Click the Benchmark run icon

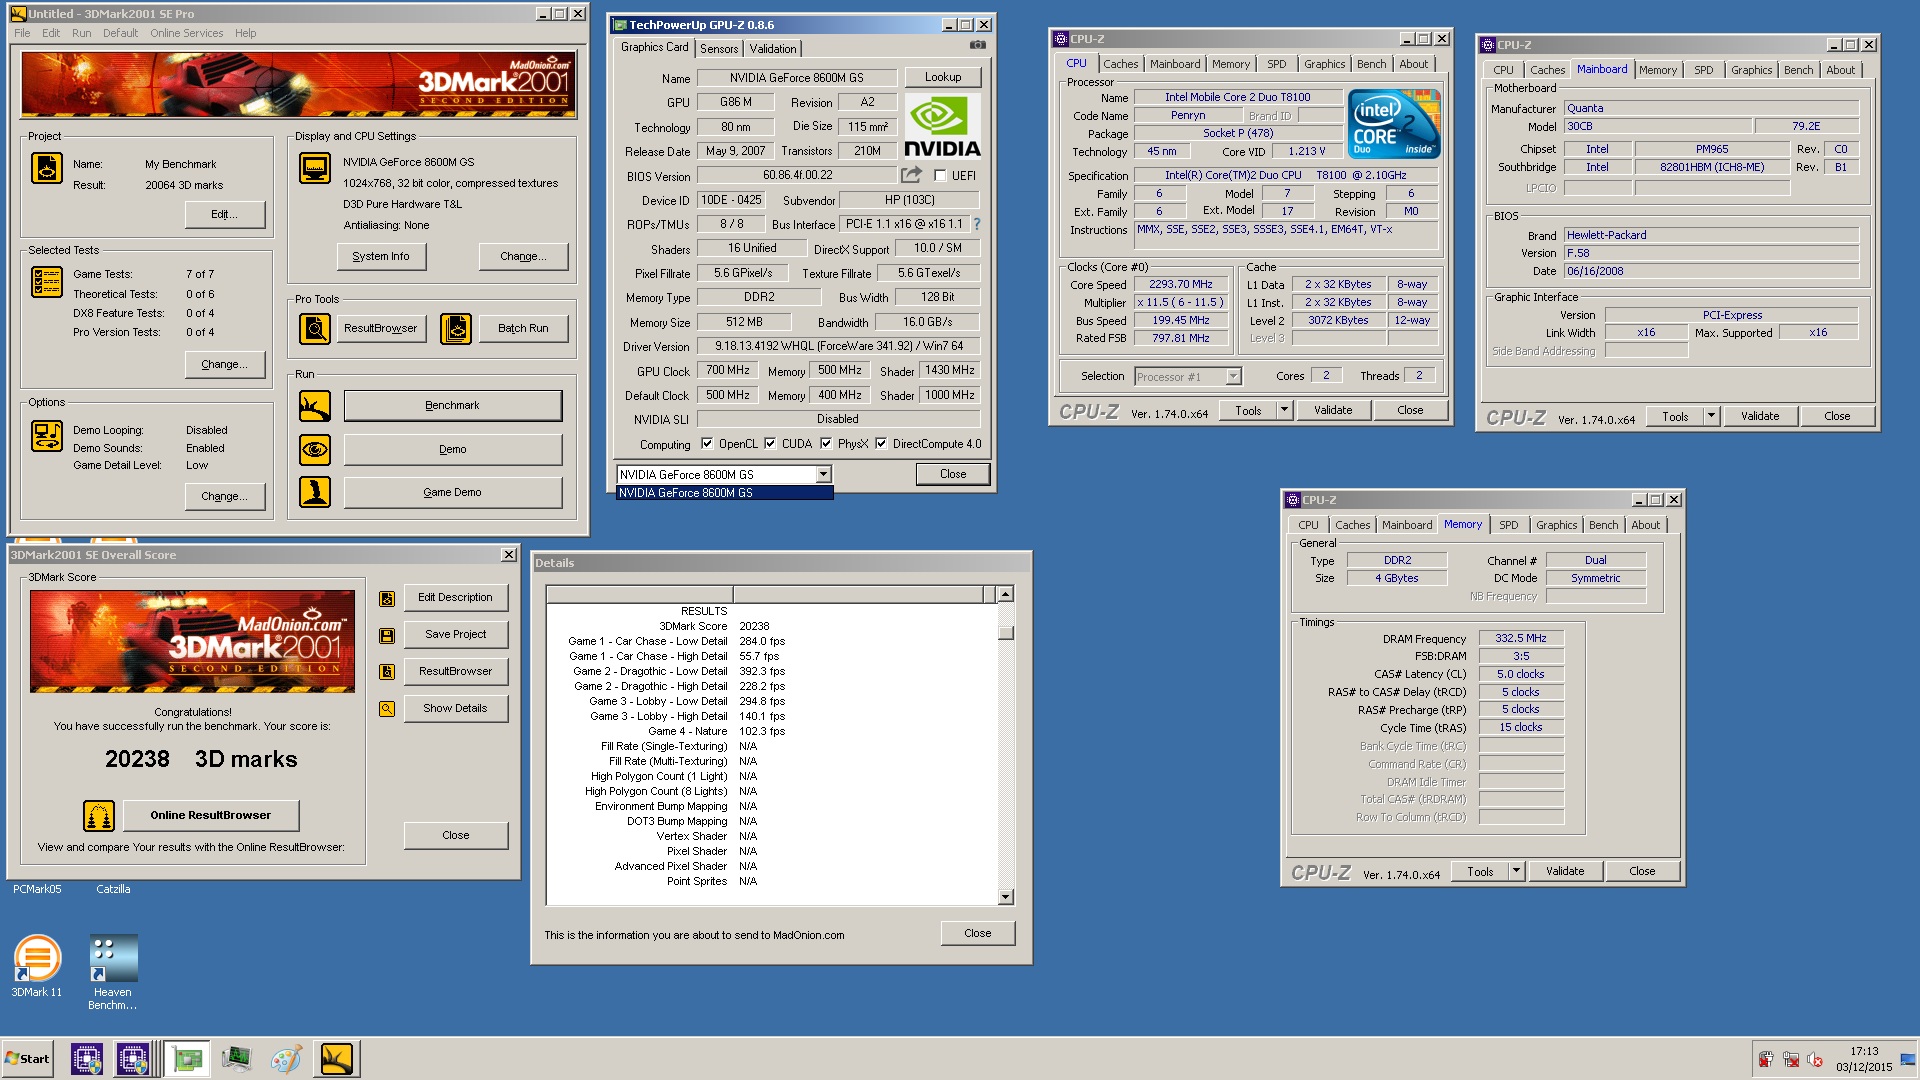(x=315, y=406)
